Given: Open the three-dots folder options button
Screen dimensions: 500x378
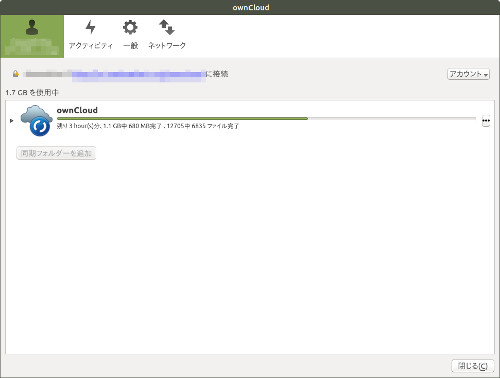Looking at the screenshot, I should coord(486,121).
